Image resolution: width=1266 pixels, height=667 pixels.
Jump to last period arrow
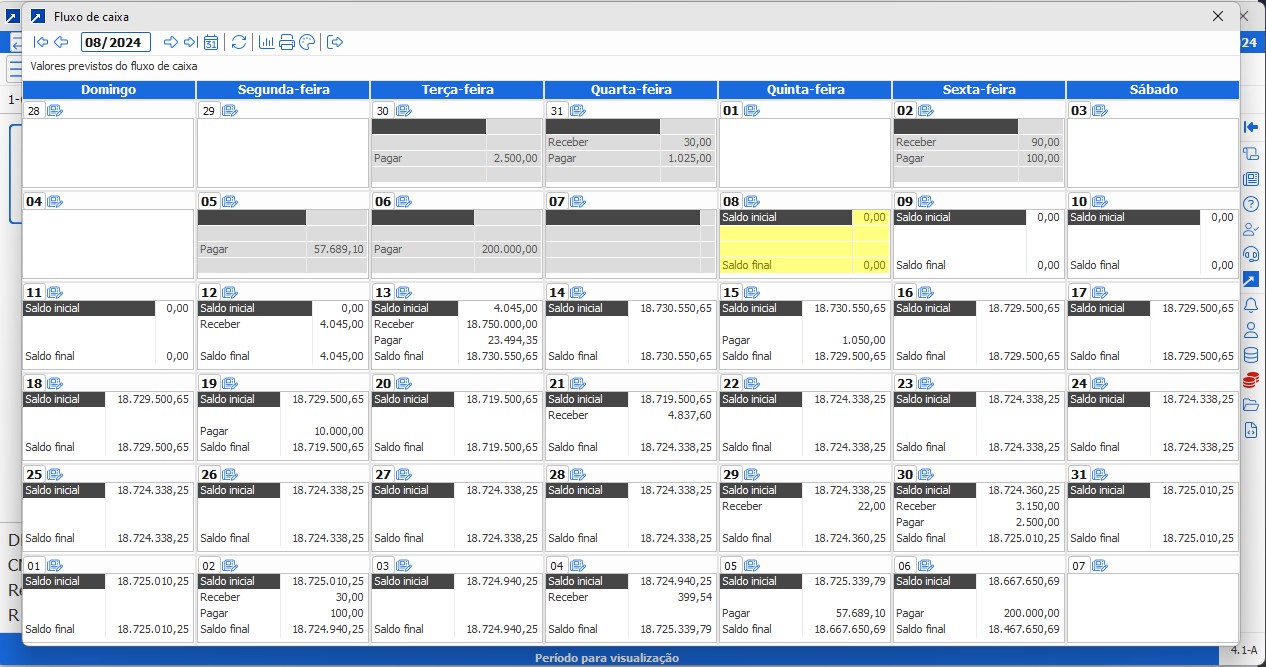click(x=190, y=42)
